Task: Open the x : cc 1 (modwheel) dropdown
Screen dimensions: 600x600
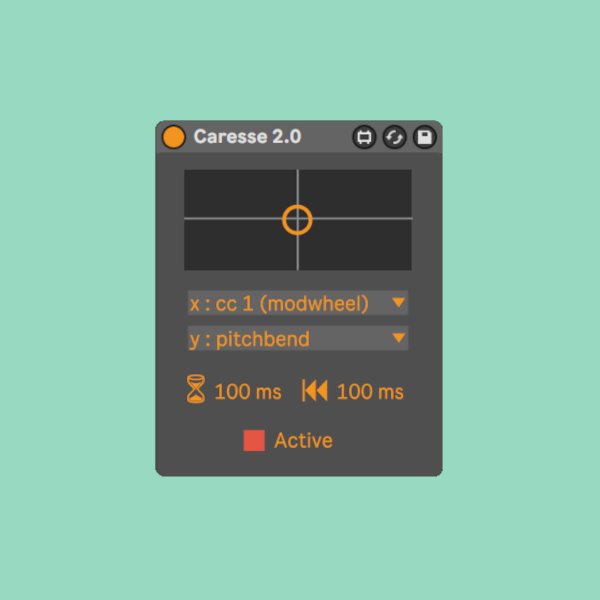Action: [298, 303]
